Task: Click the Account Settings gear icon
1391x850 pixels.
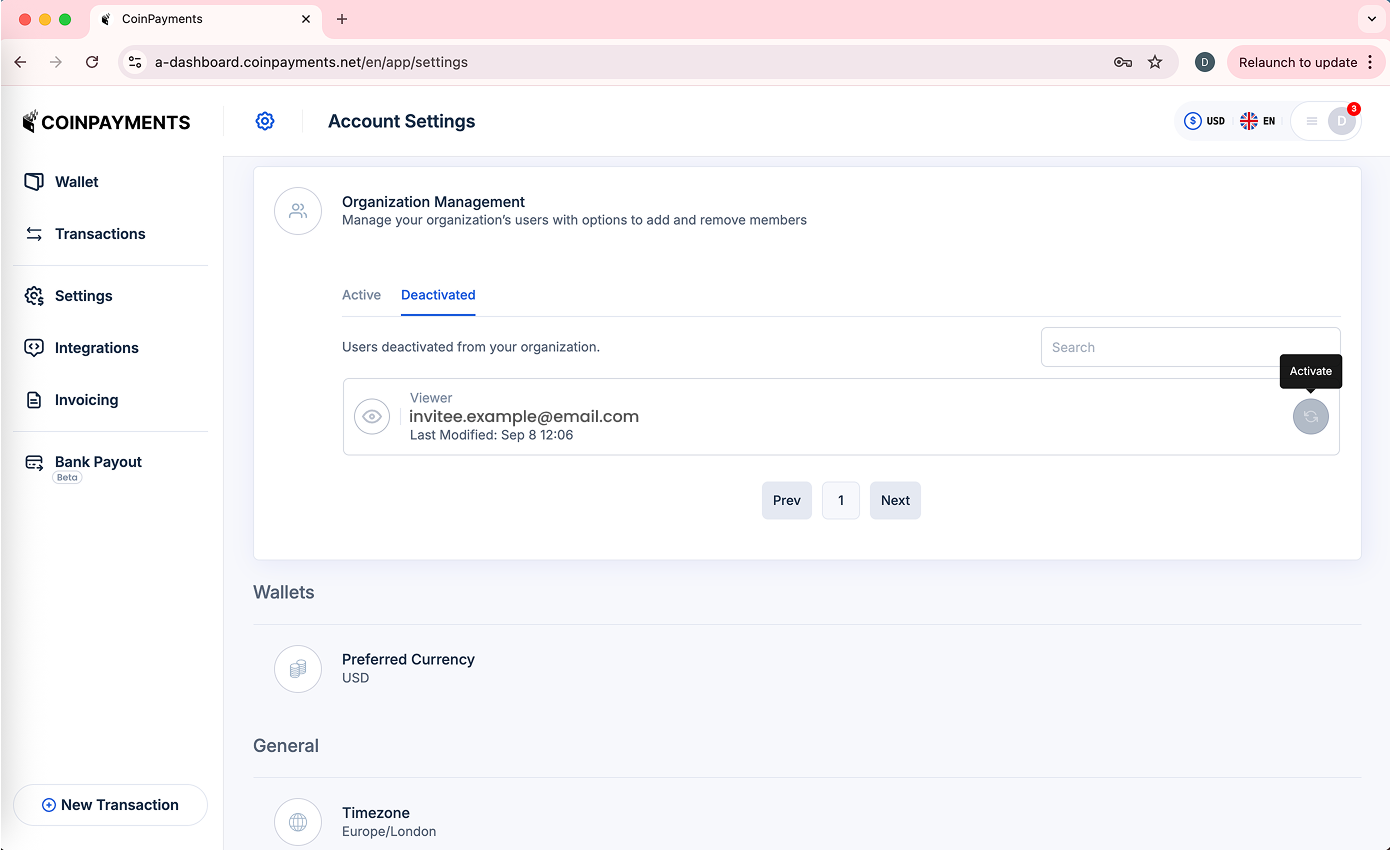Action: 265,121
